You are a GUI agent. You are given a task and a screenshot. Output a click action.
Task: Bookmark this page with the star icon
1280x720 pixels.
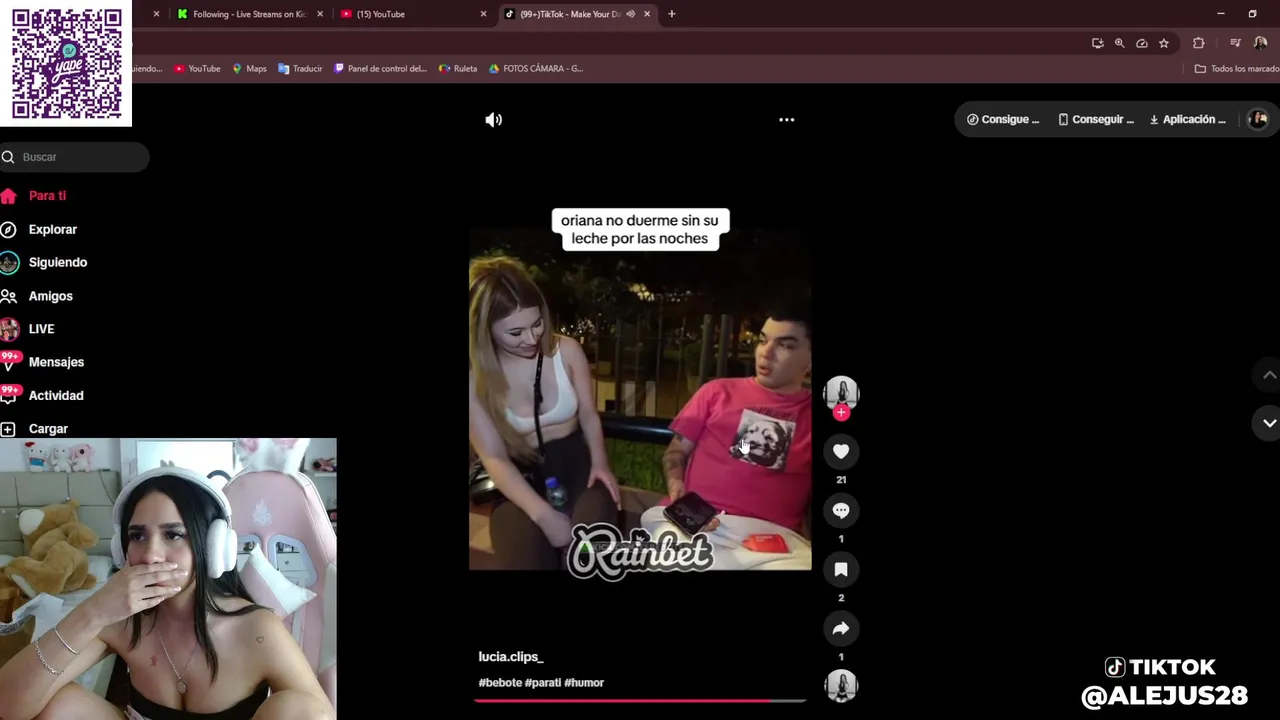1164,43
